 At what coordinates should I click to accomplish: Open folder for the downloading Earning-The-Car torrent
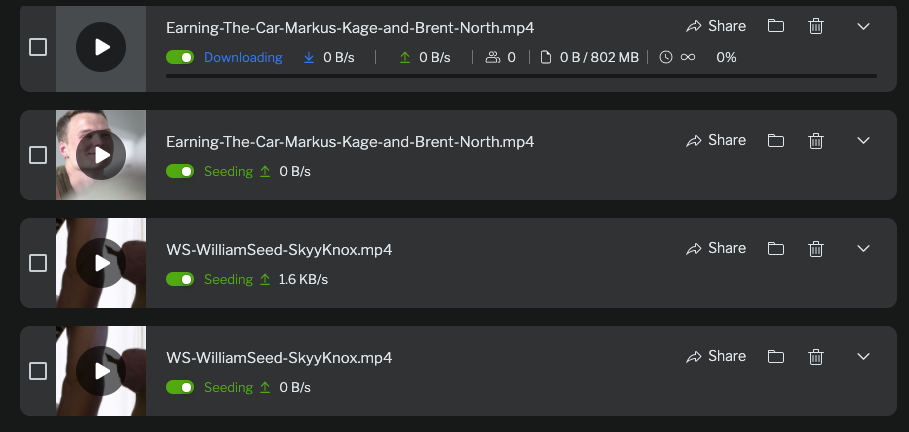click(776, 26)
